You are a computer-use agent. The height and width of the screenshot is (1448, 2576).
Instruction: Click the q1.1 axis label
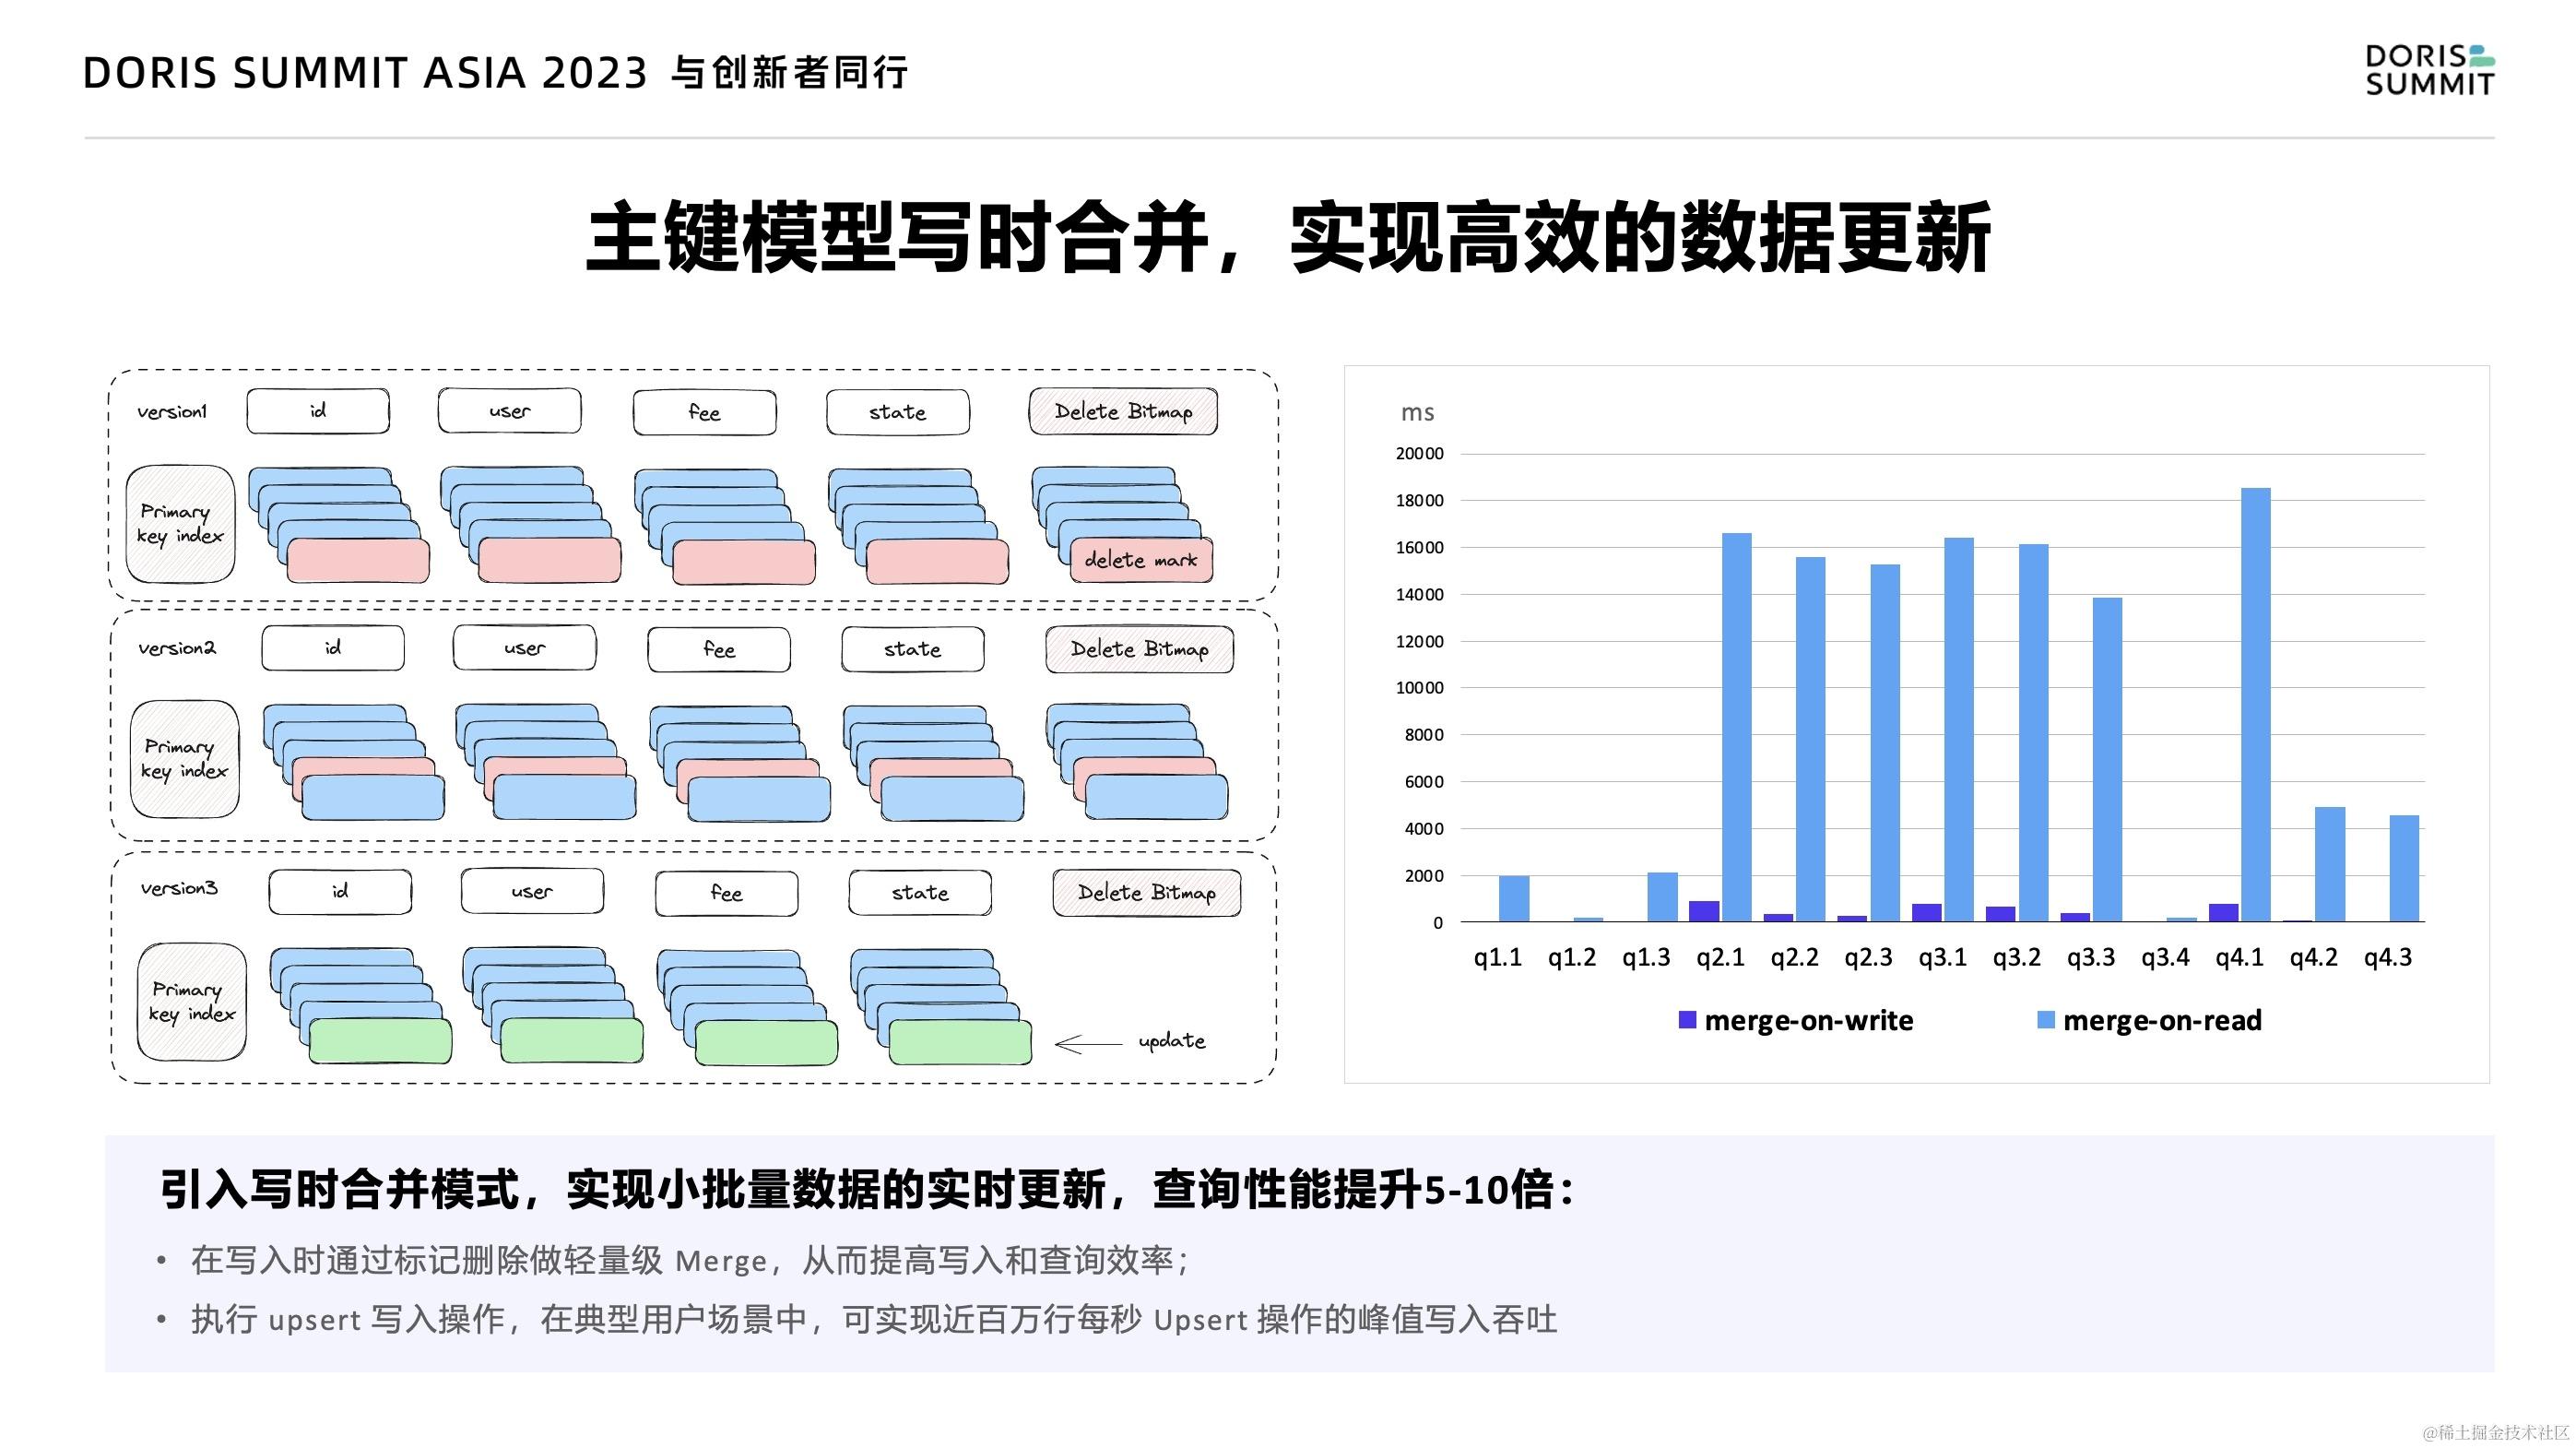tap(1497, 958)
